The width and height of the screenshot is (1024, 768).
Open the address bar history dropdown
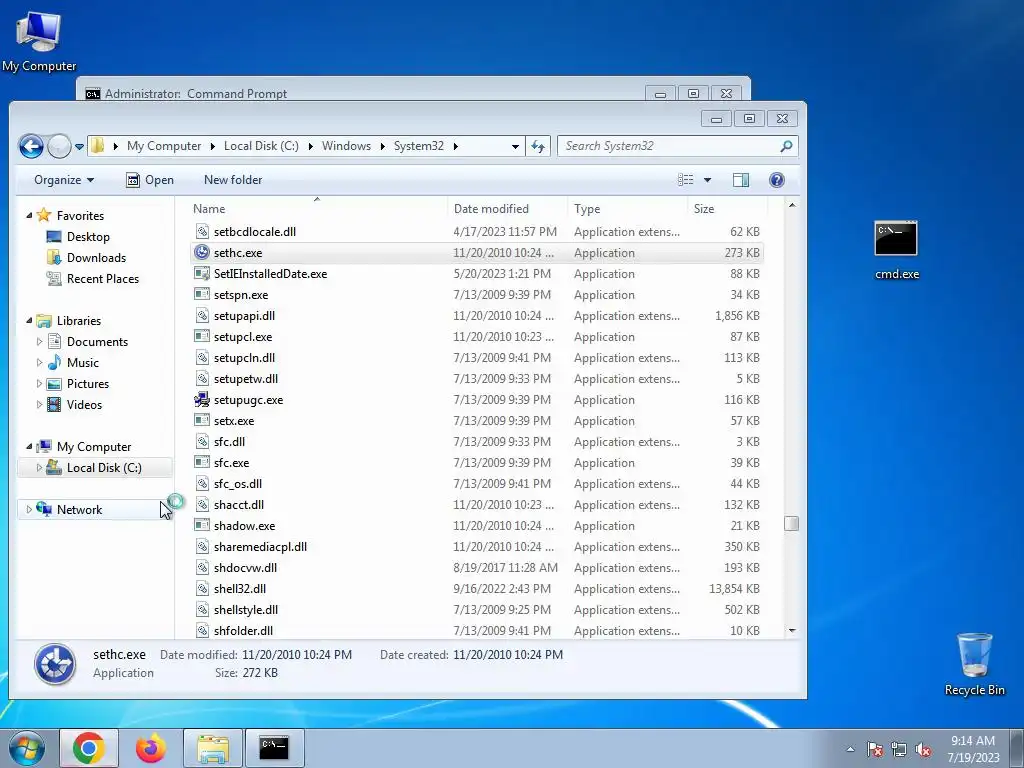tap(515, 146)
